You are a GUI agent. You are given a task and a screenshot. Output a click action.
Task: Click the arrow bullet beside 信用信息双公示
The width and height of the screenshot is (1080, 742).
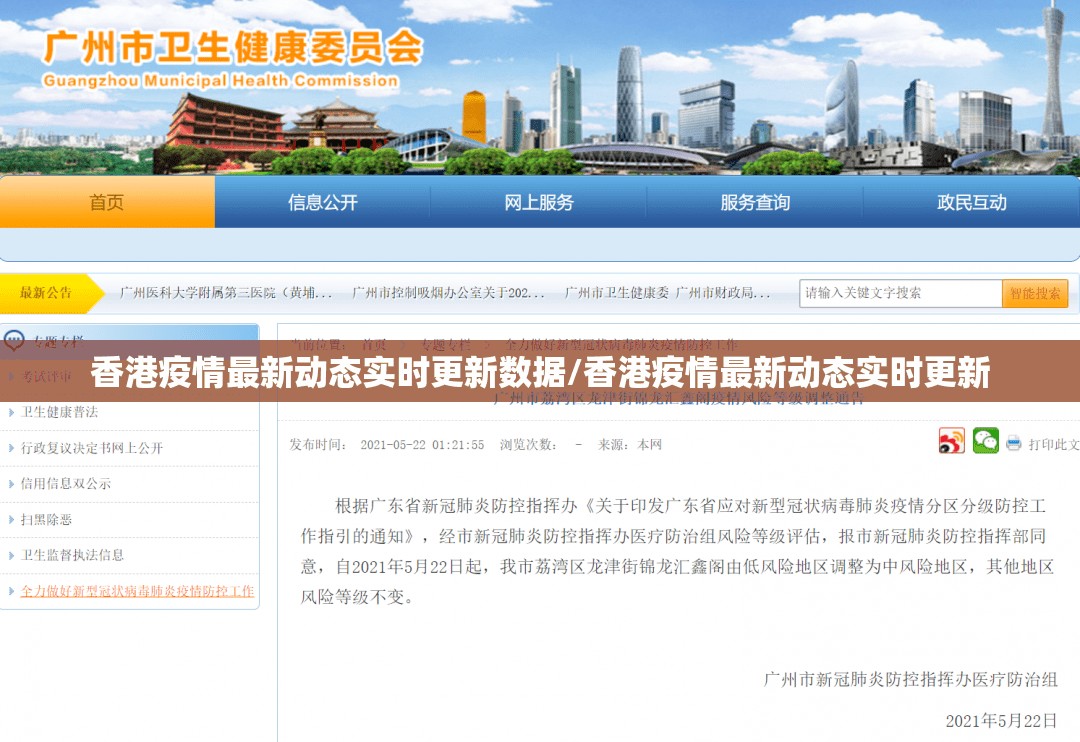click(11, 484)
